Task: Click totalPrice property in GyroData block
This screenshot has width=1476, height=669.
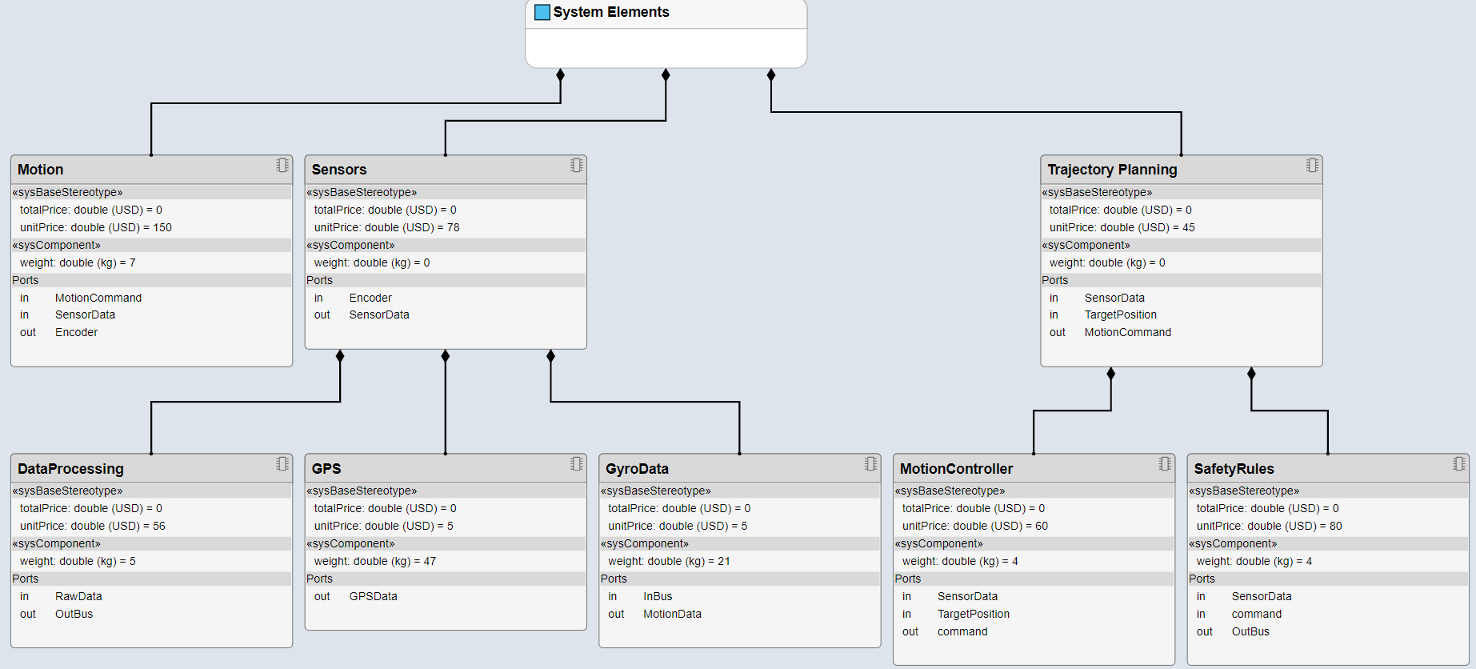Action: coord(679,508)
